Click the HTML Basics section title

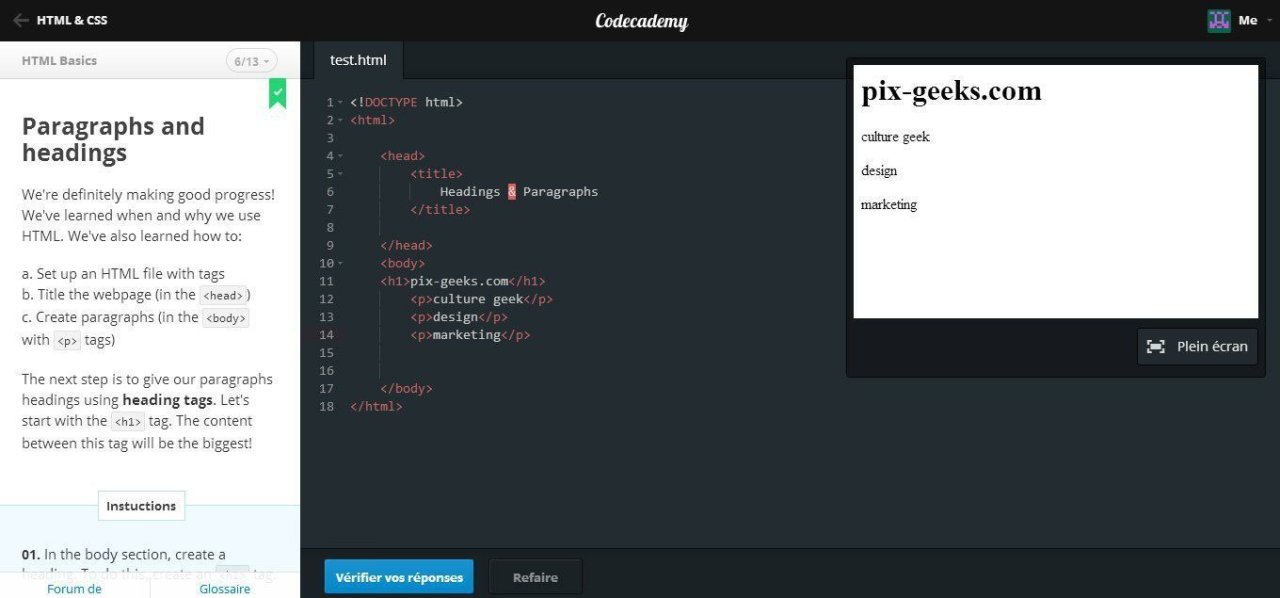60,61
